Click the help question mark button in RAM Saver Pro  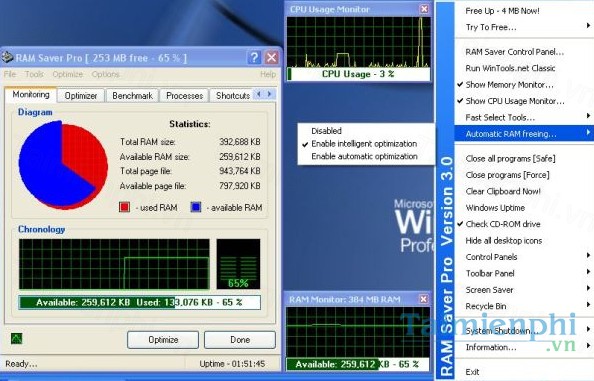[x=254, y=58]
